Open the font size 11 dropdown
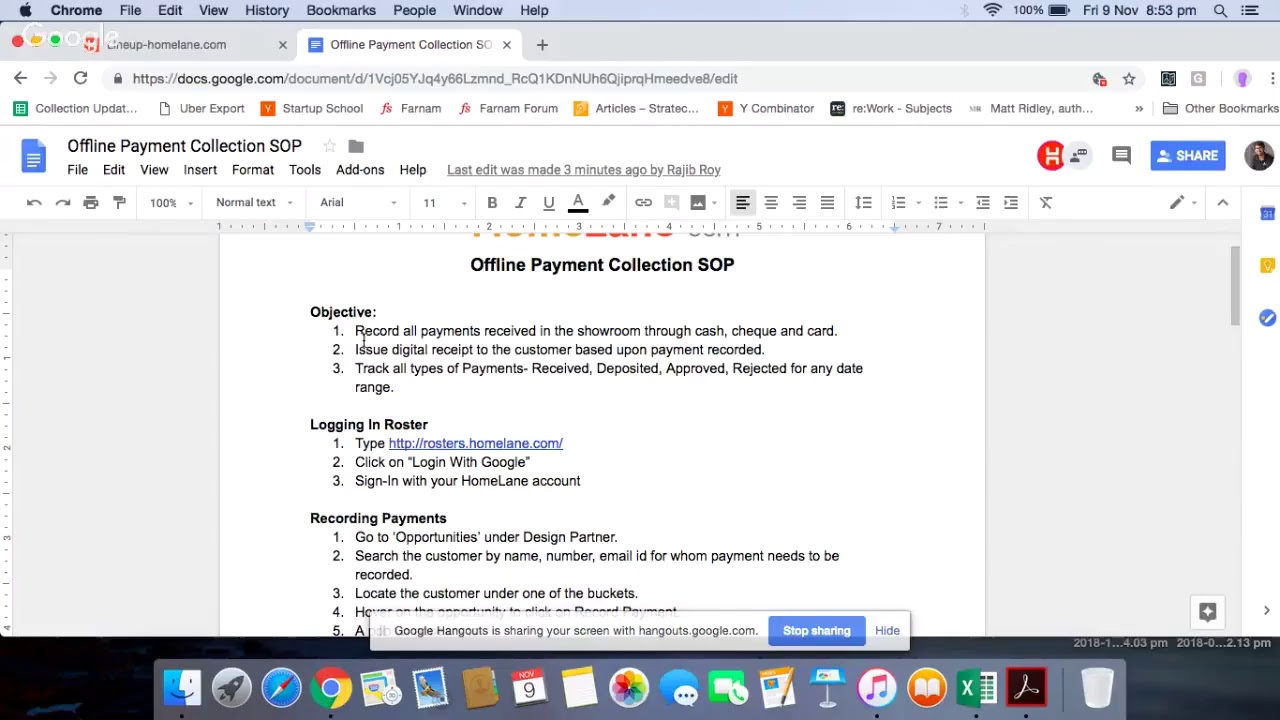This screenshot has height=720, width=1280. (x=443, y=203)
